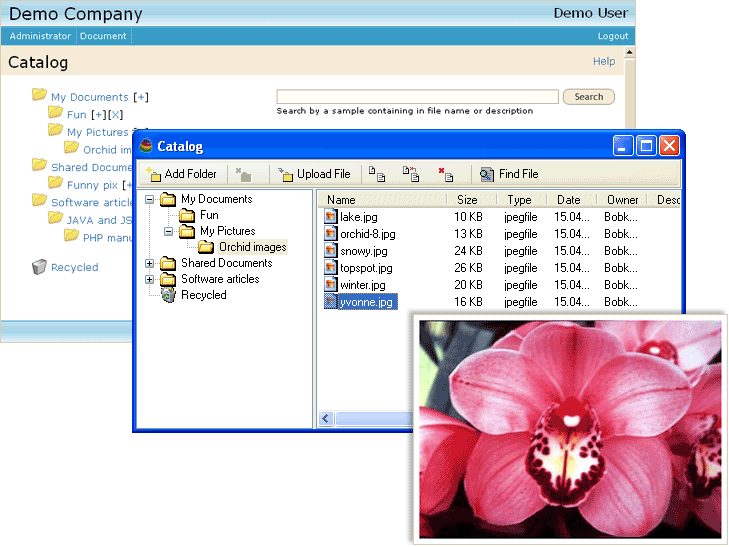Select My Pictures in the Catalog window tree

228,231
